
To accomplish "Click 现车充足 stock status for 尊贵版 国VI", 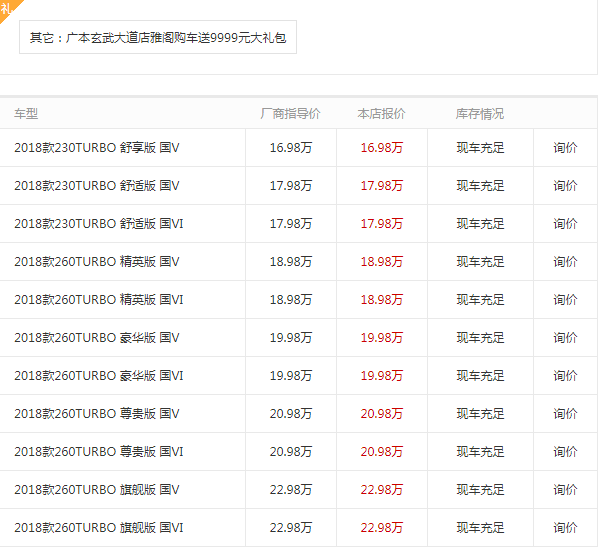I will (480, 452).
